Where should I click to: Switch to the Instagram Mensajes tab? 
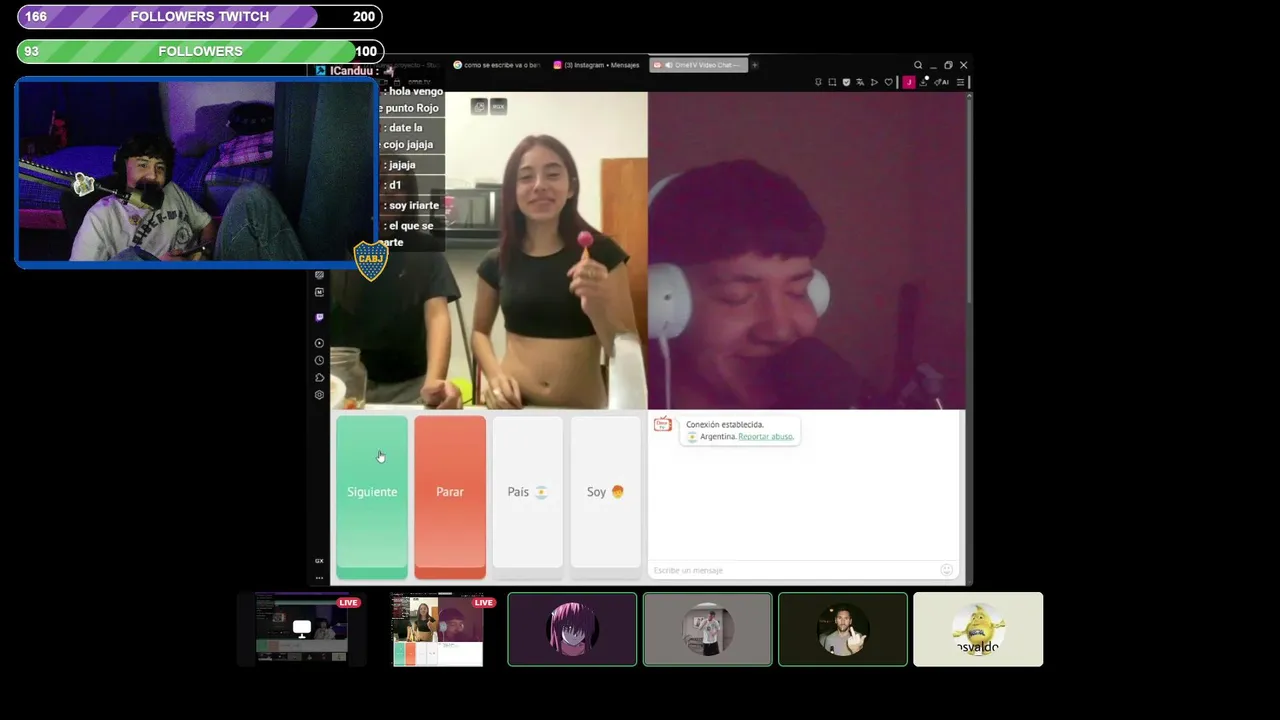click(596, 65)
